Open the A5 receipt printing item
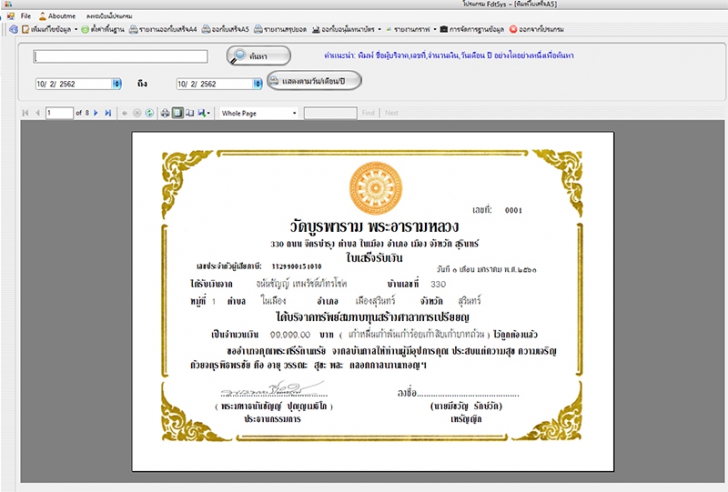The image size is (728, 492). click(x=226, y=29)
